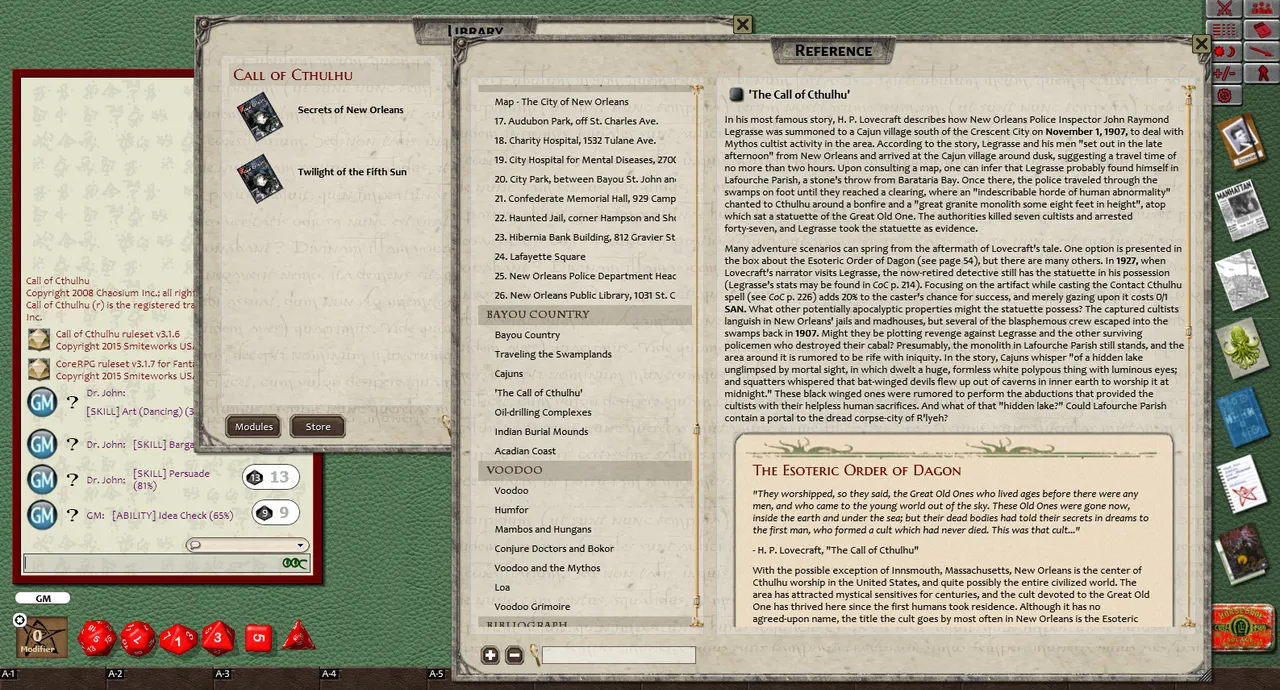Screen dimensions: 1280x690
Task: Open the 'Loa' entry
Action: [502, 587]
